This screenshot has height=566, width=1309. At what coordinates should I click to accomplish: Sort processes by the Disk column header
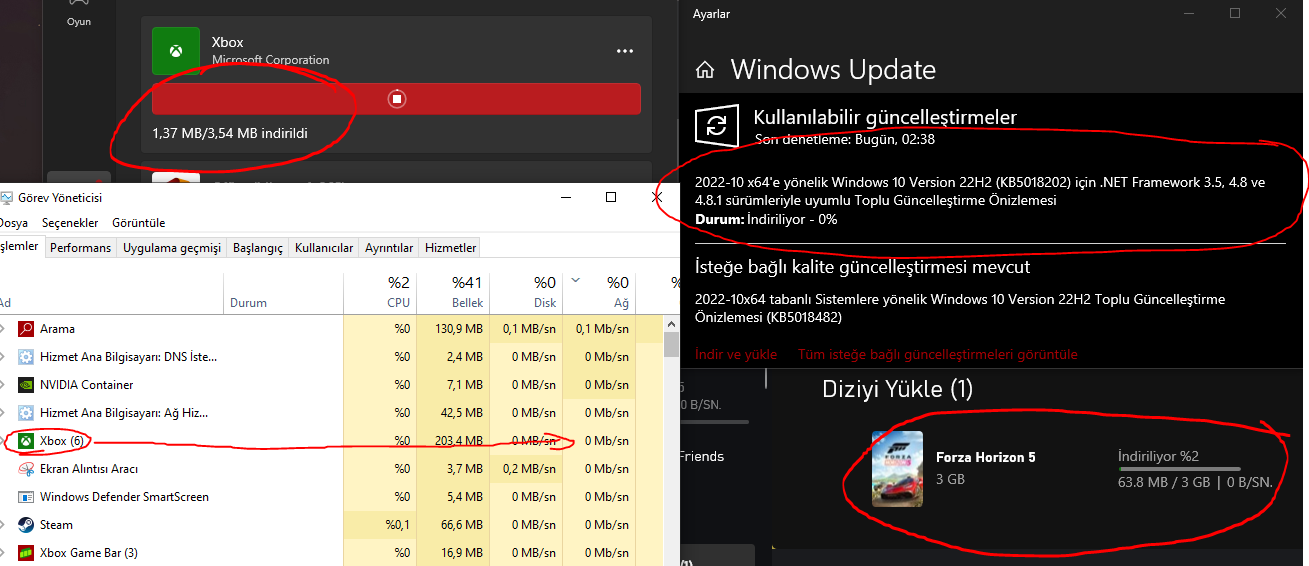526,292
